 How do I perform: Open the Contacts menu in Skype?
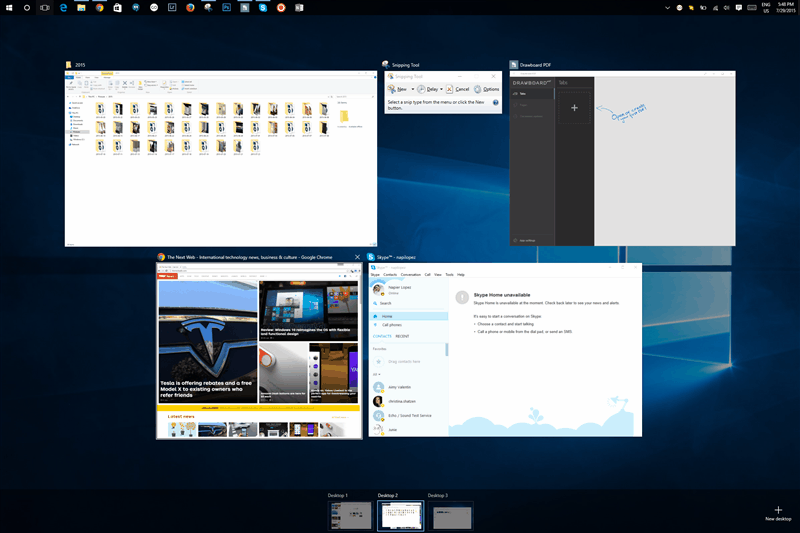click(x=390, y=274)
